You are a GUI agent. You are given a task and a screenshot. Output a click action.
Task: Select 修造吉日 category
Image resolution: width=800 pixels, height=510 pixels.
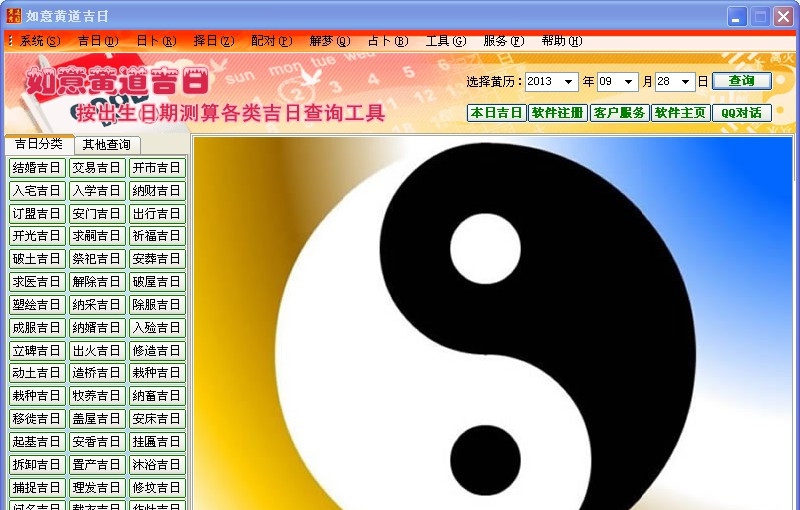[x=157, y=350]
